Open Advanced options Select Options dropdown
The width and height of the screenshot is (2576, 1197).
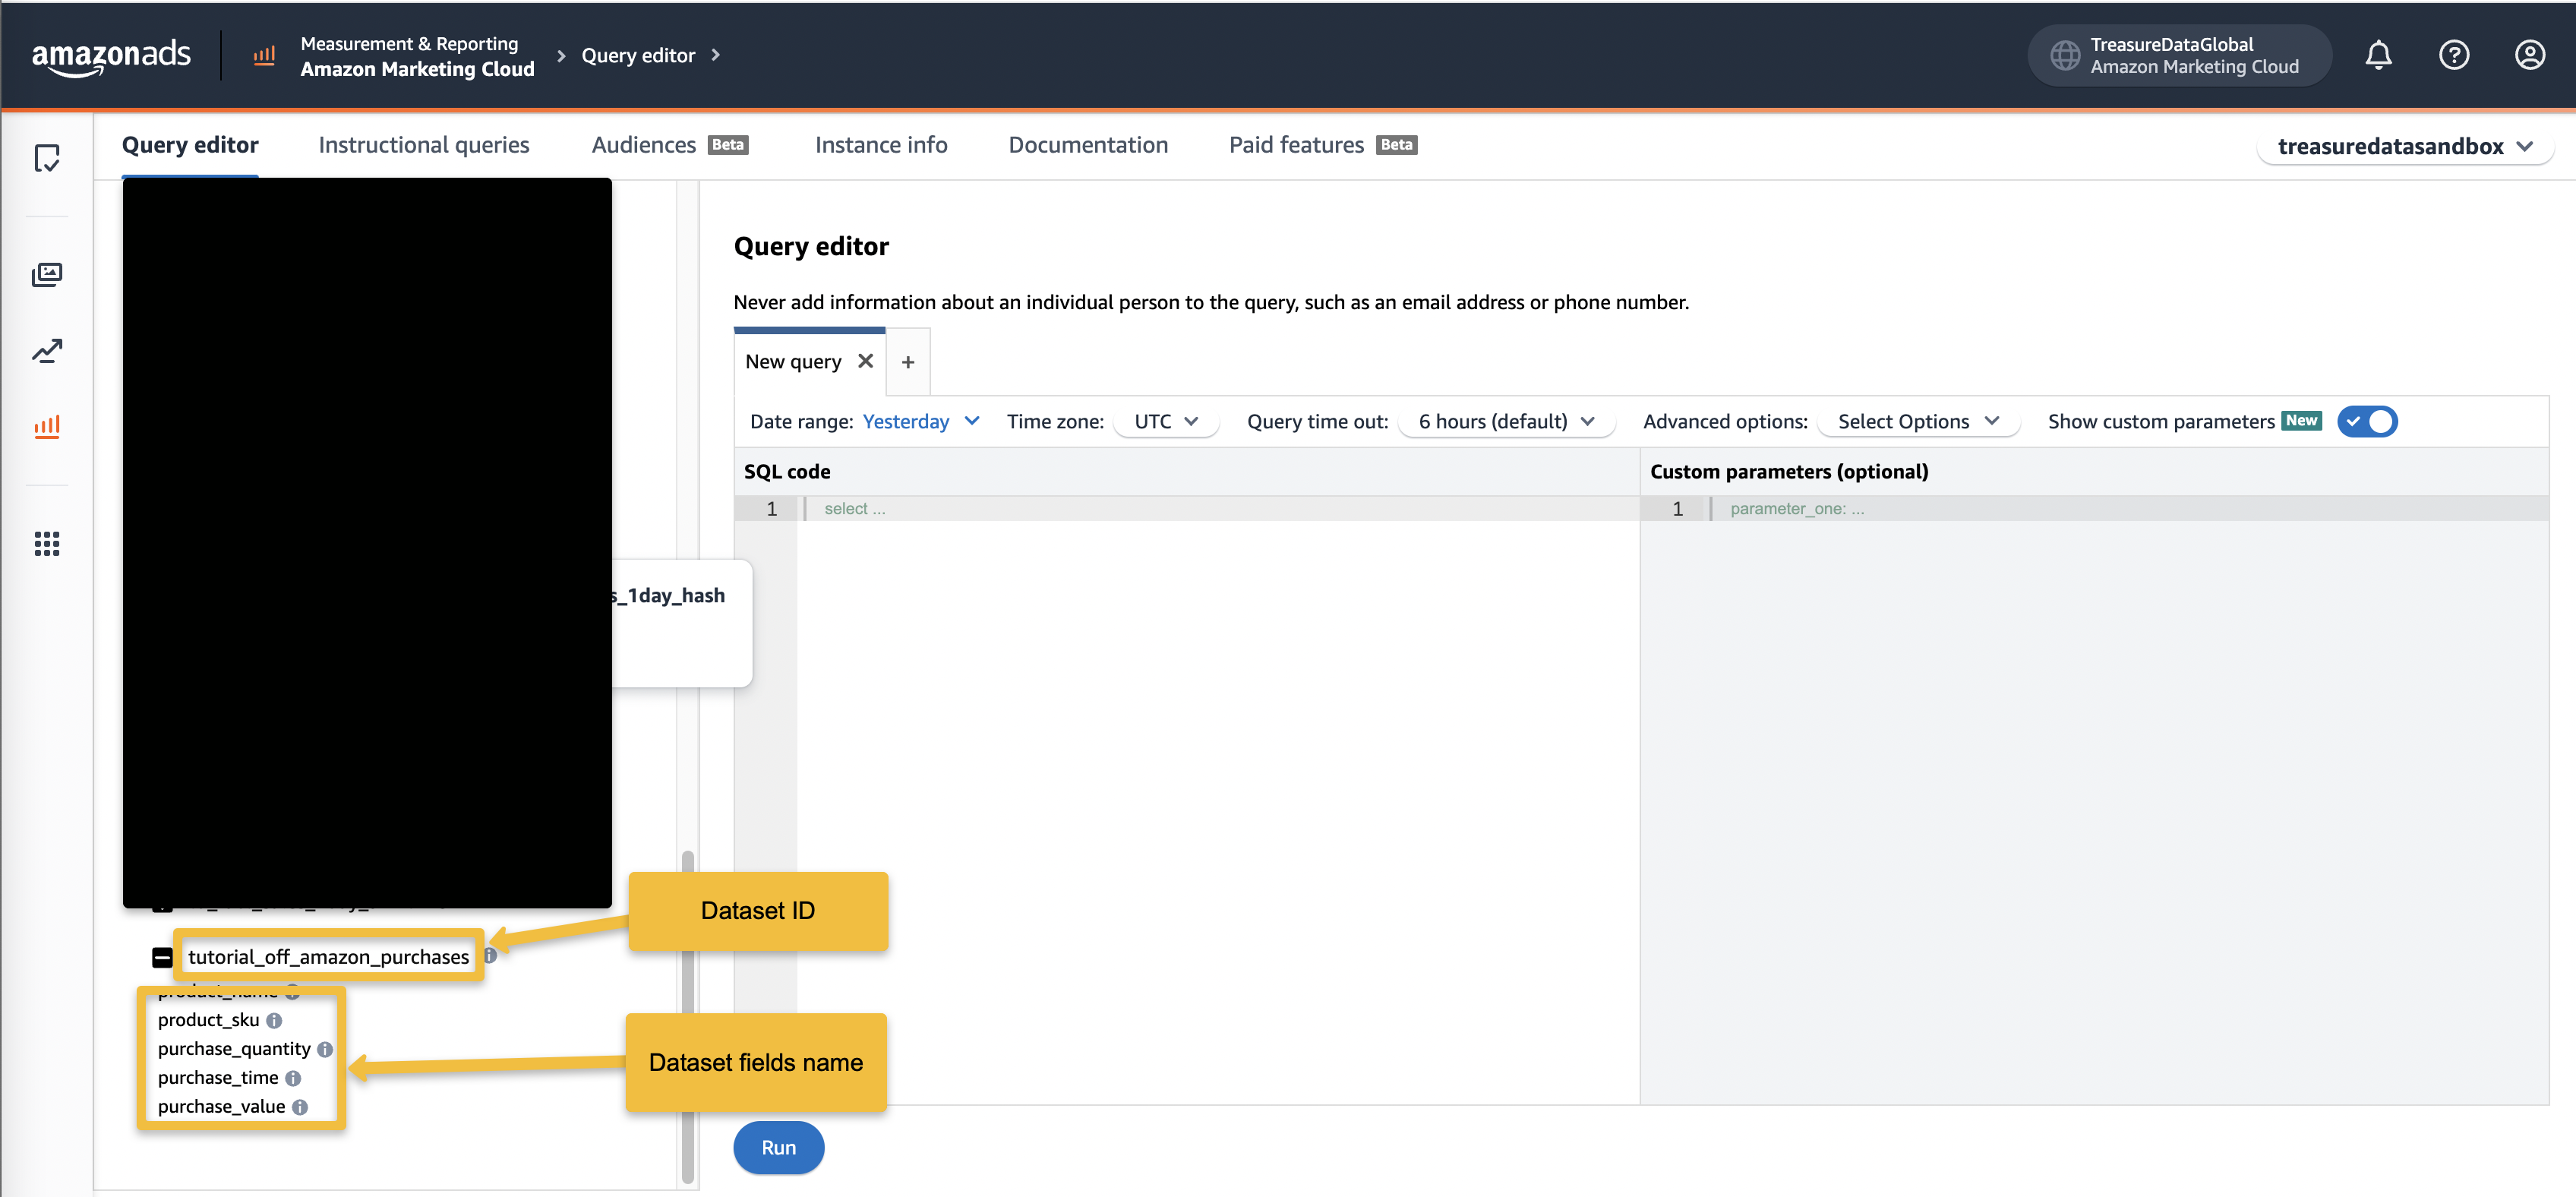(x=1917, y=422)
